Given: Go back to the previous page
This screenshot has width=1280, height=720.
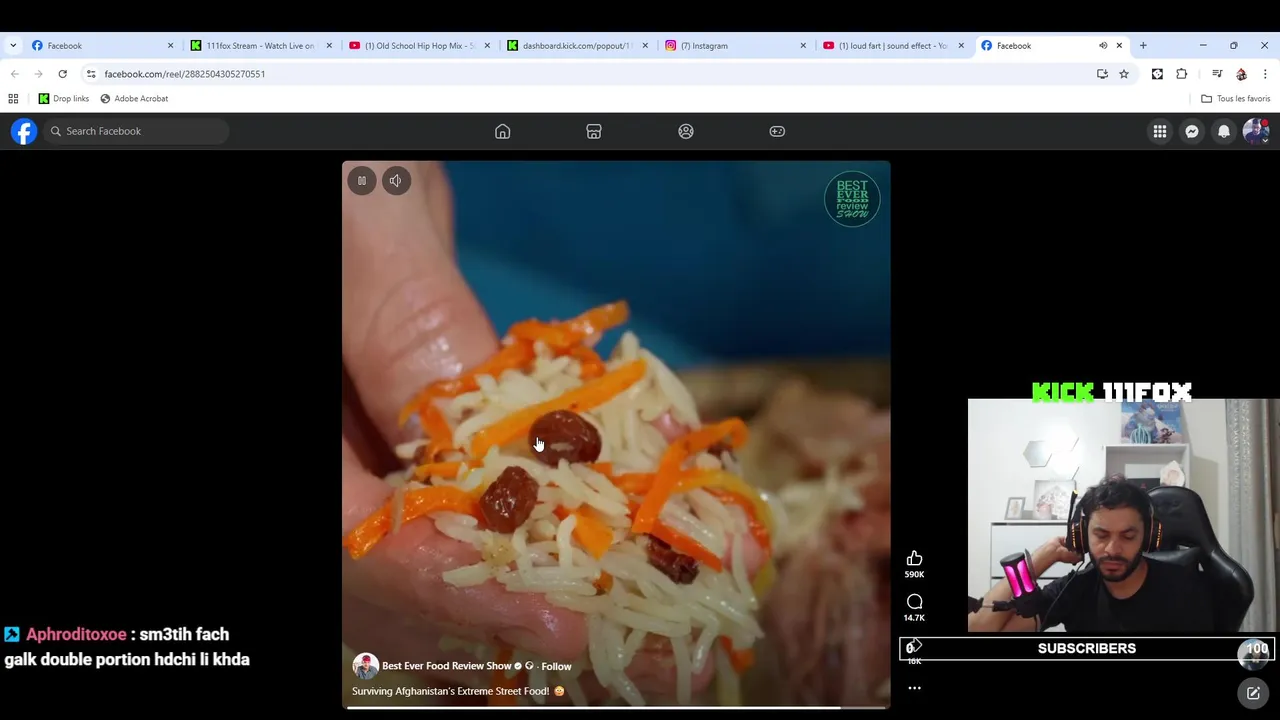Looking at the screenshot, I should (x=15, y=74).
